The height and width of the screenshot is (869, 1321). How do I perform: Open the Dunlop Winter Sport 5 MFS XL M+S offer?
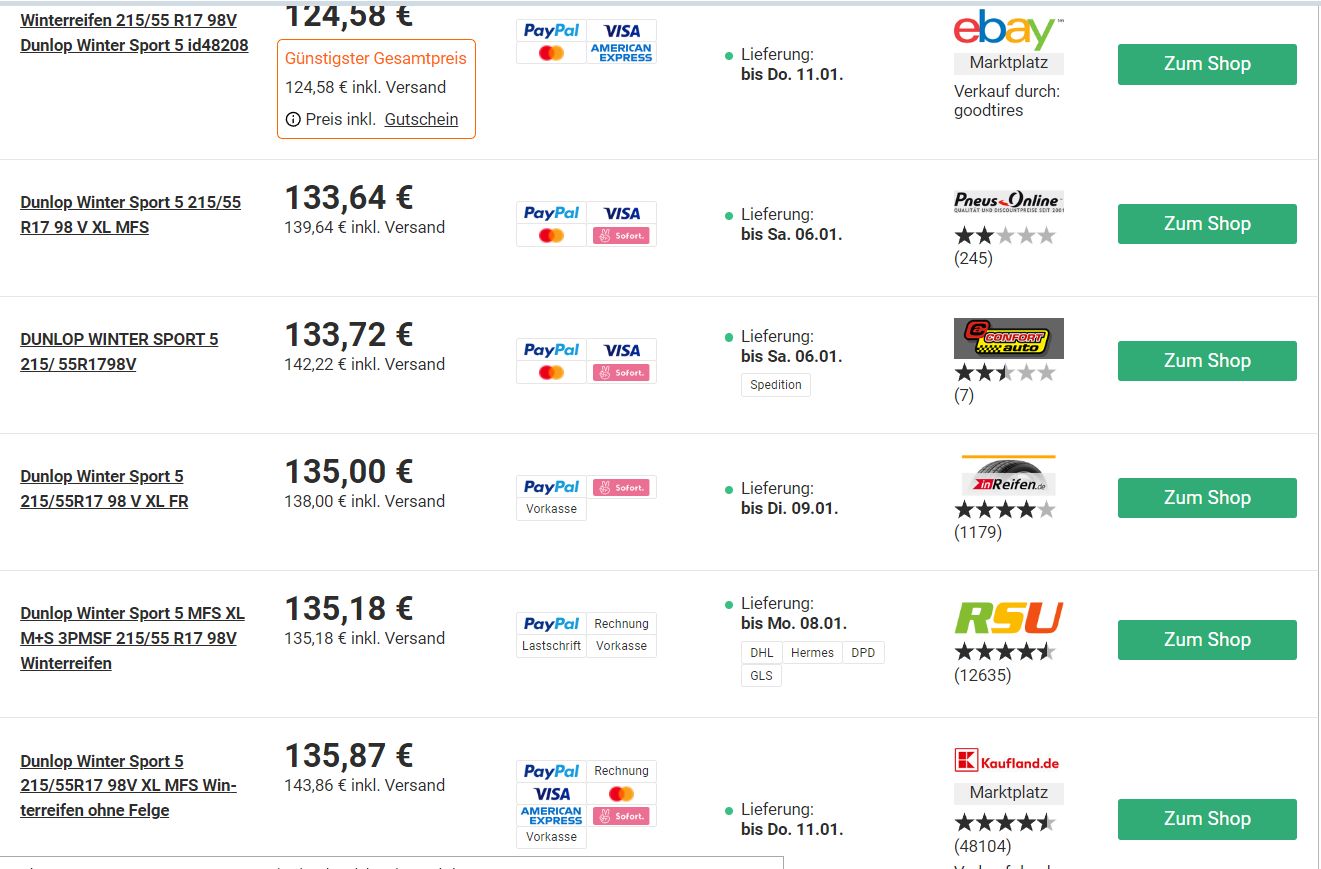pos(132,638)
